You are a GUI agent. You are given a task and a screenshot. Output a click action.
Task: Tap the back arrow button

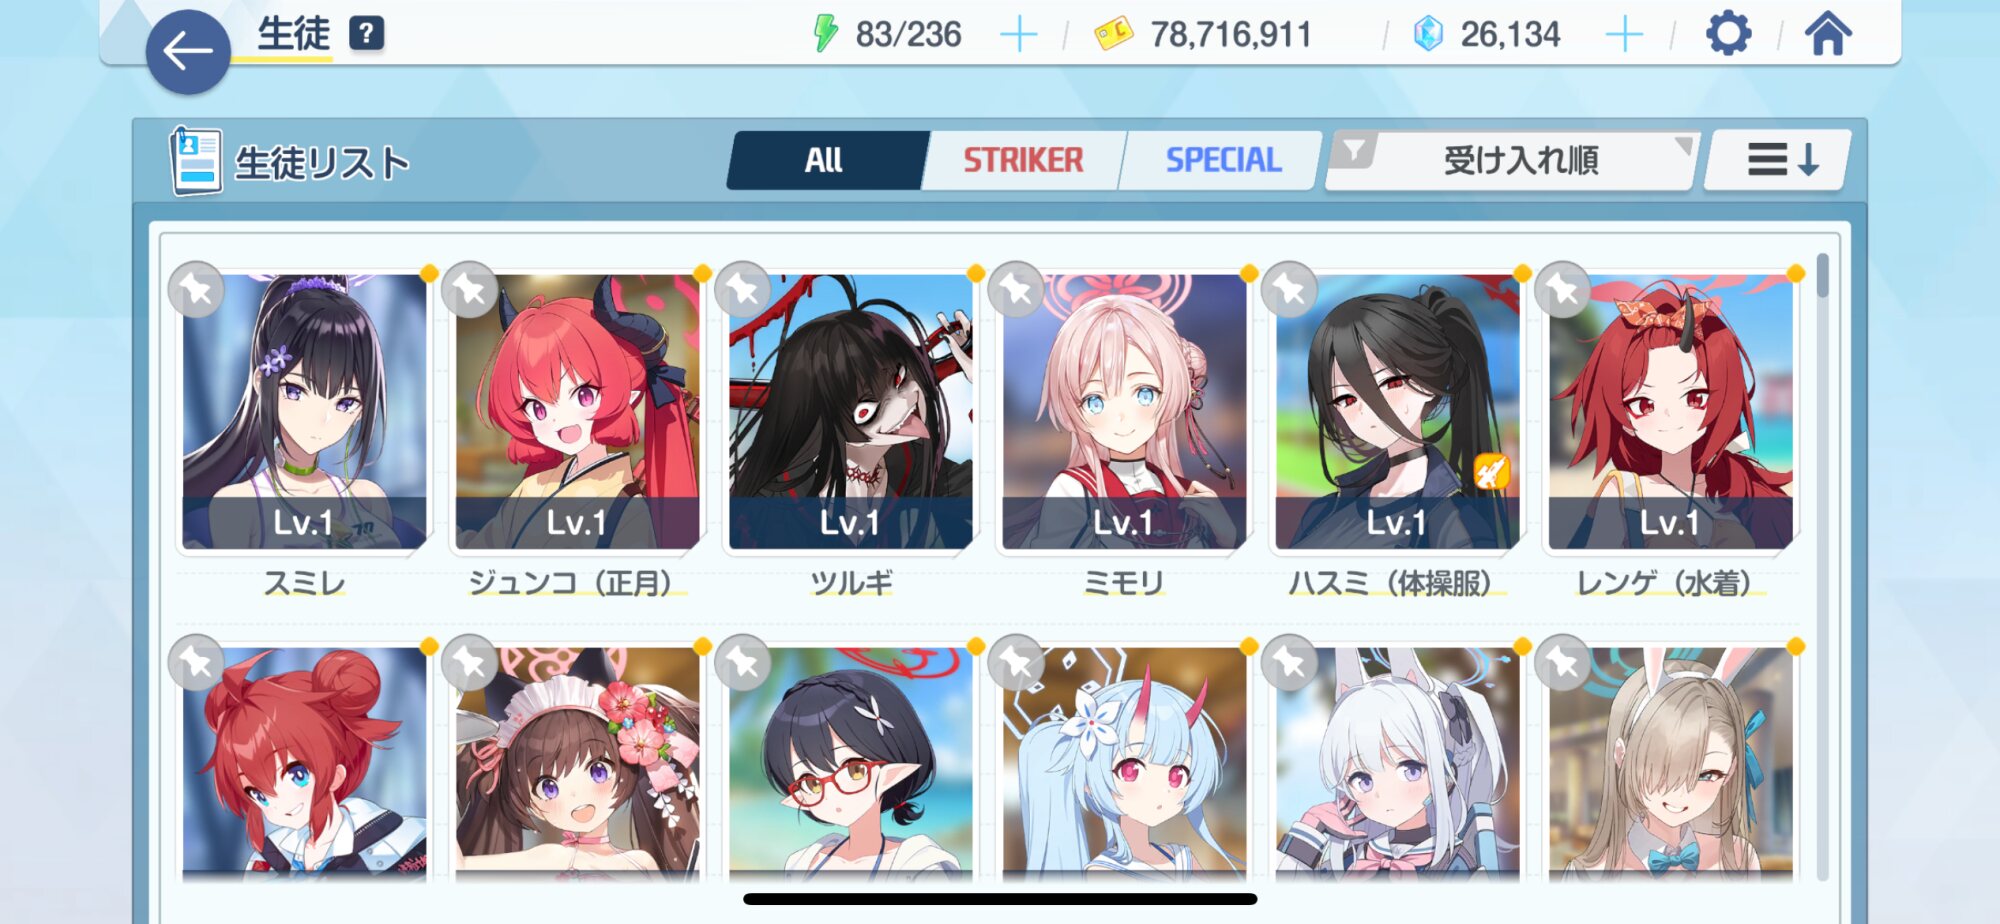tap(188, 52)
